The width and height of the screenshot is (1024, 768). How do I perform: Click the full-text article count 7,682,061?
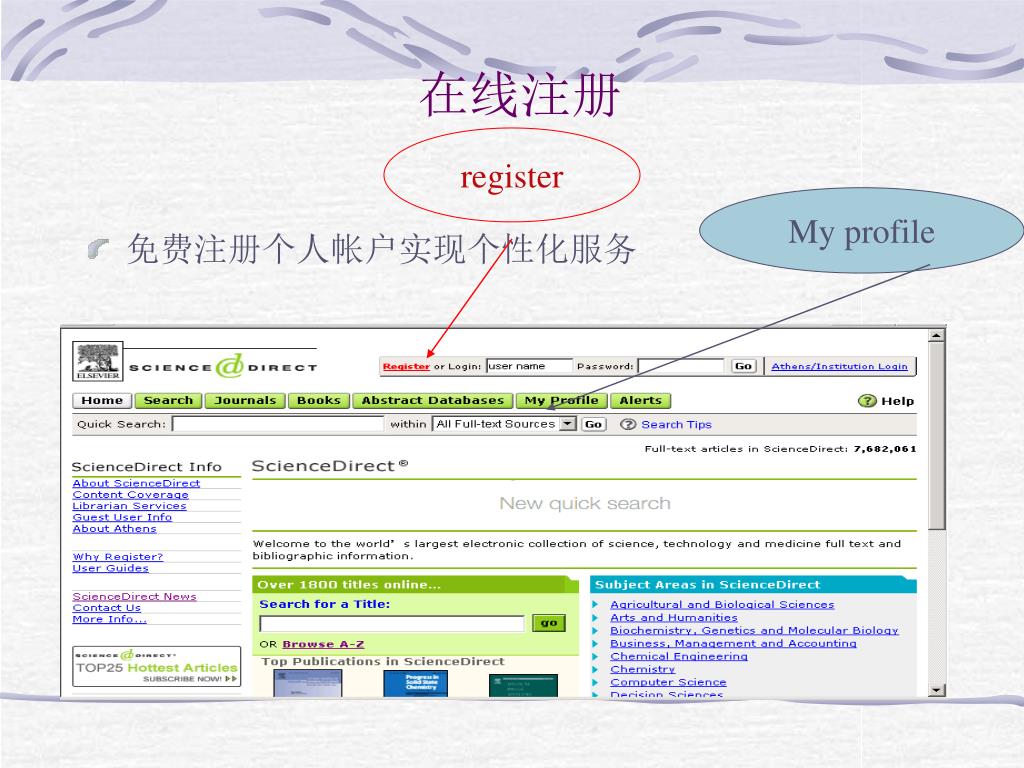[x=885, y=449]
